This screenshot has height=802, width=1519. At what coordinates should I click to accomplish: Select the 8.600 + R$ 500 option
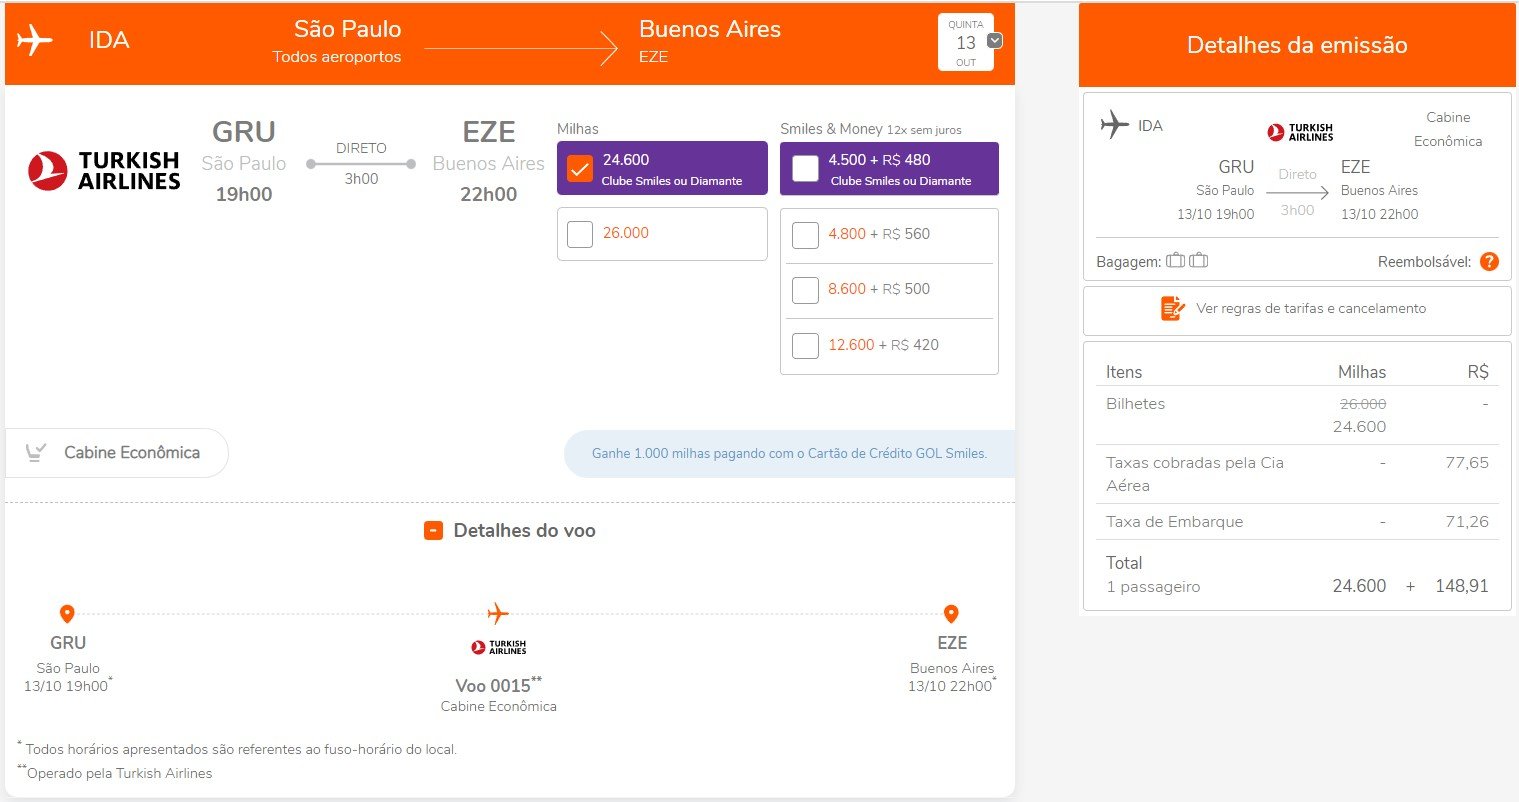(x=805, y=290)
